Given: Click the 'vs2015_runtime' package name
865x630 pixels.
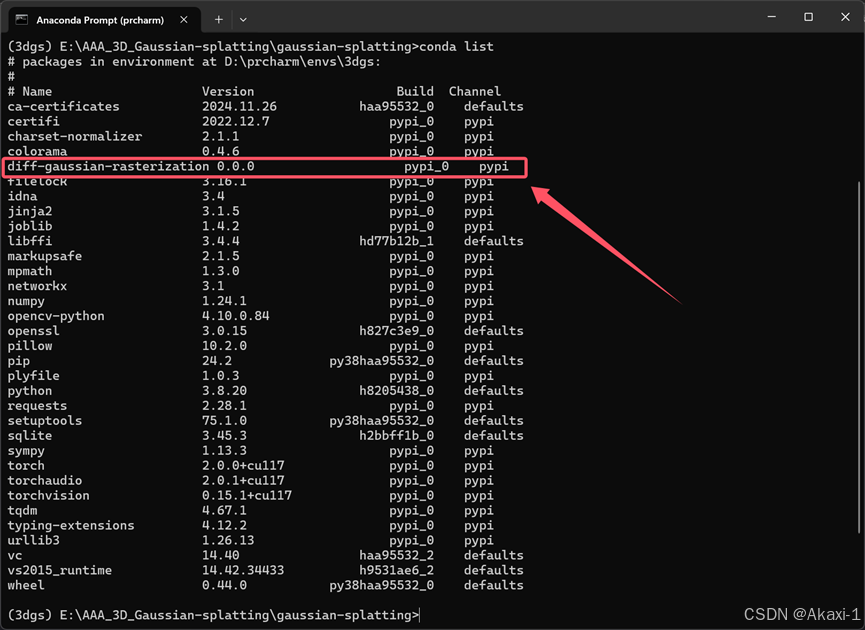Looking at the screenshot, I should (60, 570).
